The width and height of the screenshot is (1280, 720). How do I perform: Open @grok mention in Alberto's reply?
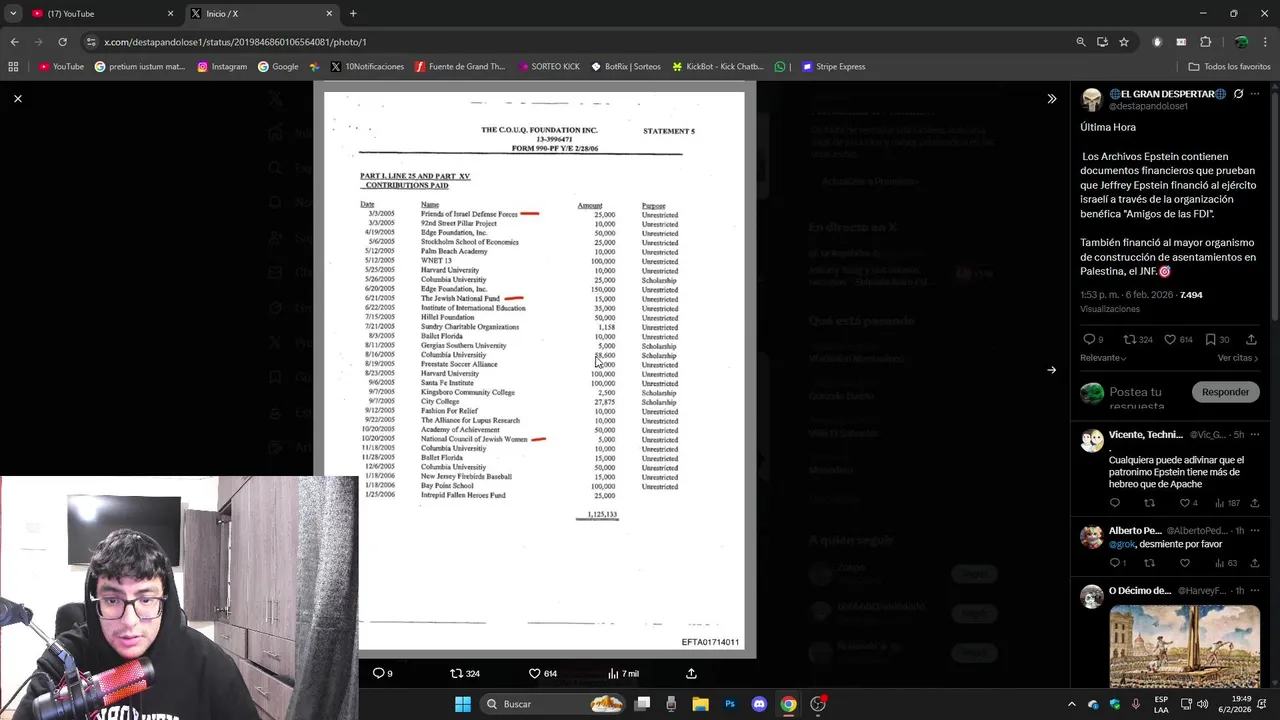(1121, 544)
